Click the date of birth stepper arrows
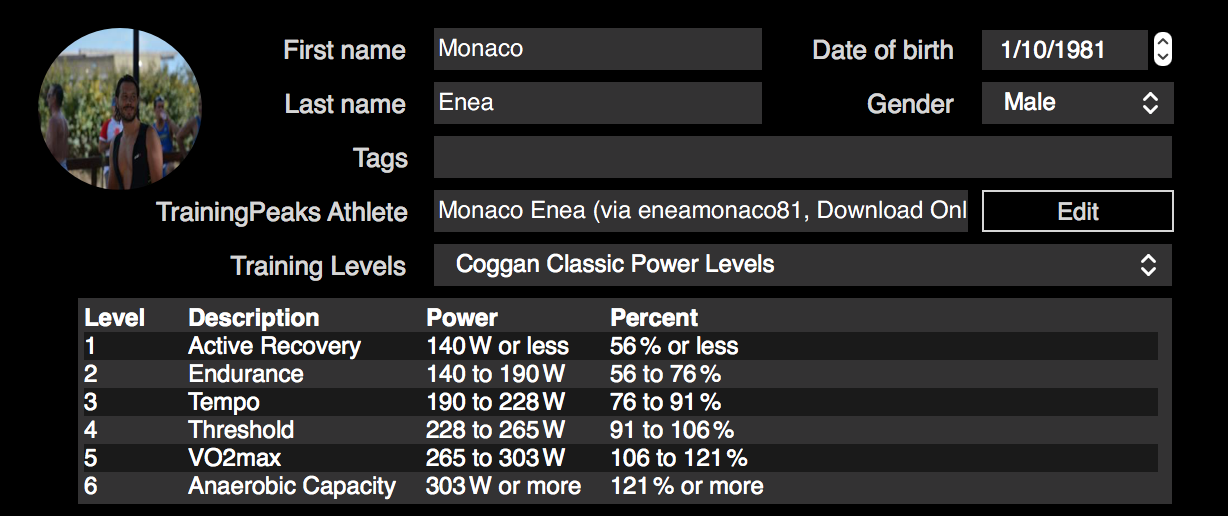The height and width of the screenshot is (516, 1228). point(1162,49)
